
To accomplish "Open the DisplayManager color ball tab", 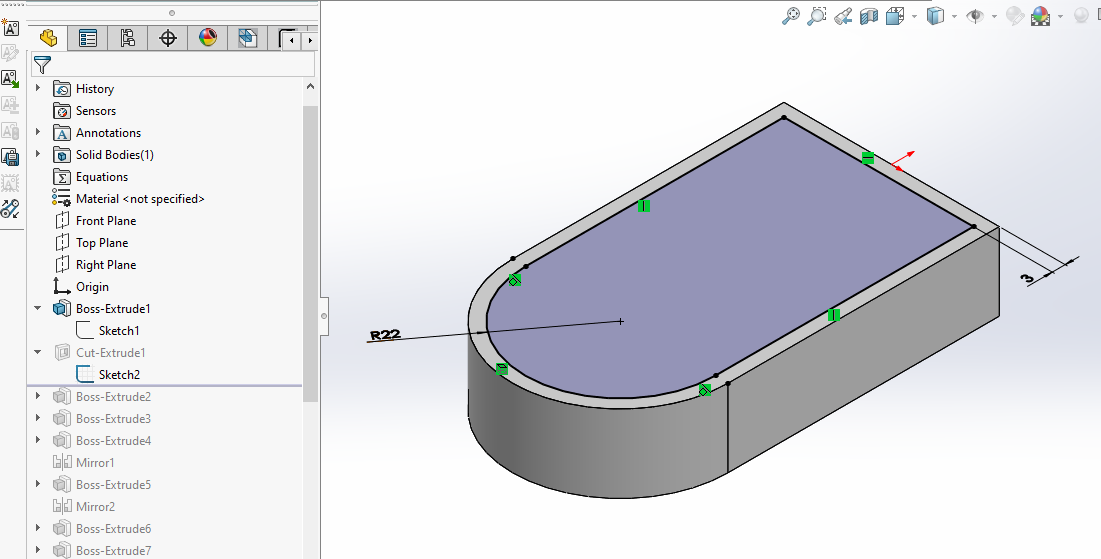I will [x=208, y=39].
